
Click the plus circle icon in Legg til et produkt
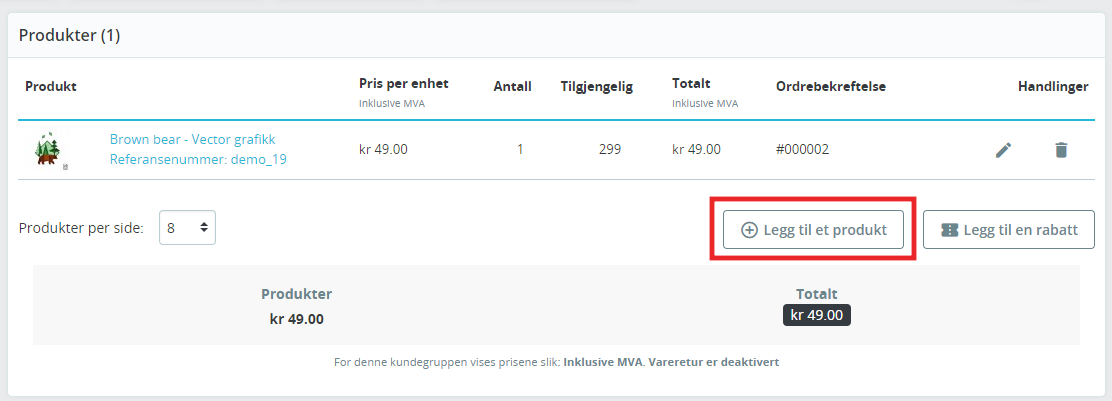(x=749, y=230)
